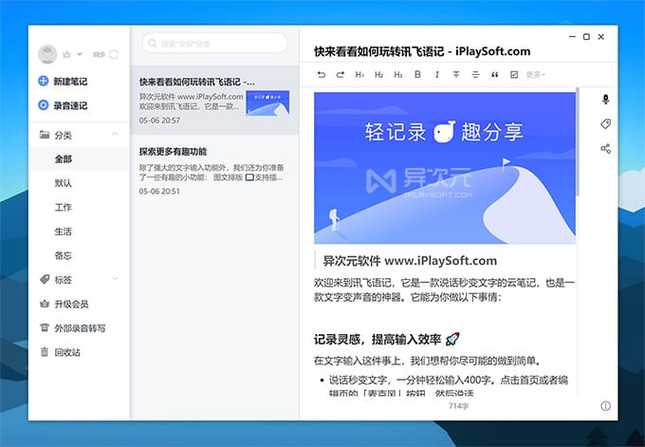
Task: Click the crown icon for 升级会员
Action: 44,303
